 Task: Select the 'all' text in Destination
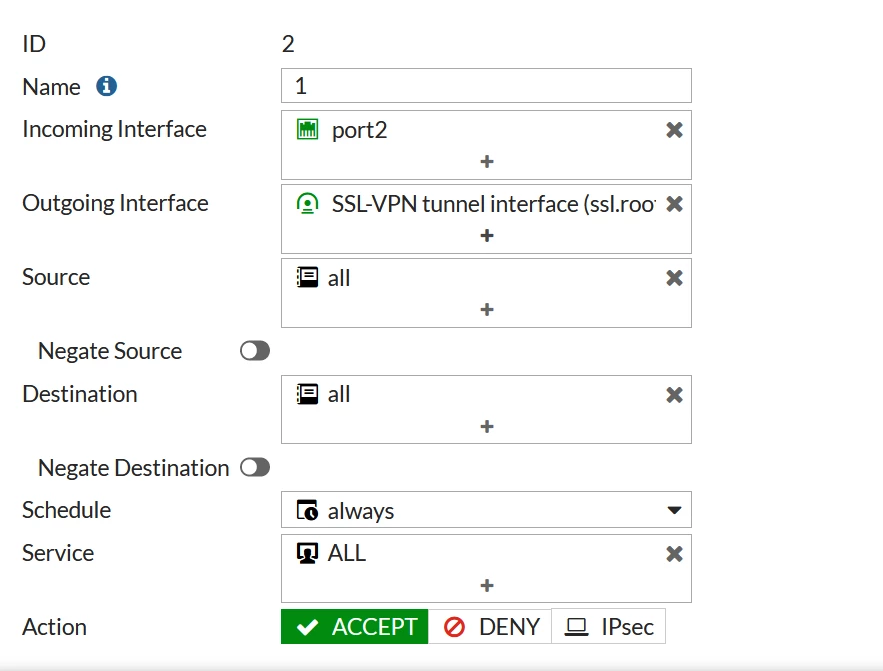[x=339, y=395]
